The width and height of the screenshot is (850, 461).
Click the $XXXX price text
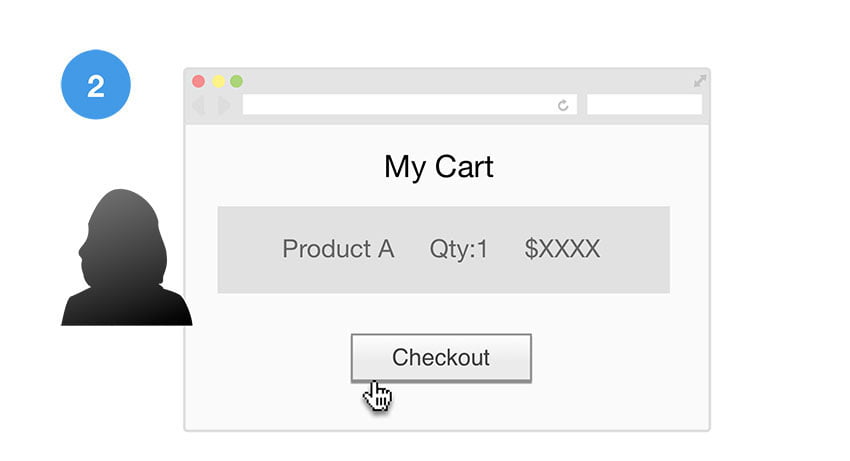point(562,249)
